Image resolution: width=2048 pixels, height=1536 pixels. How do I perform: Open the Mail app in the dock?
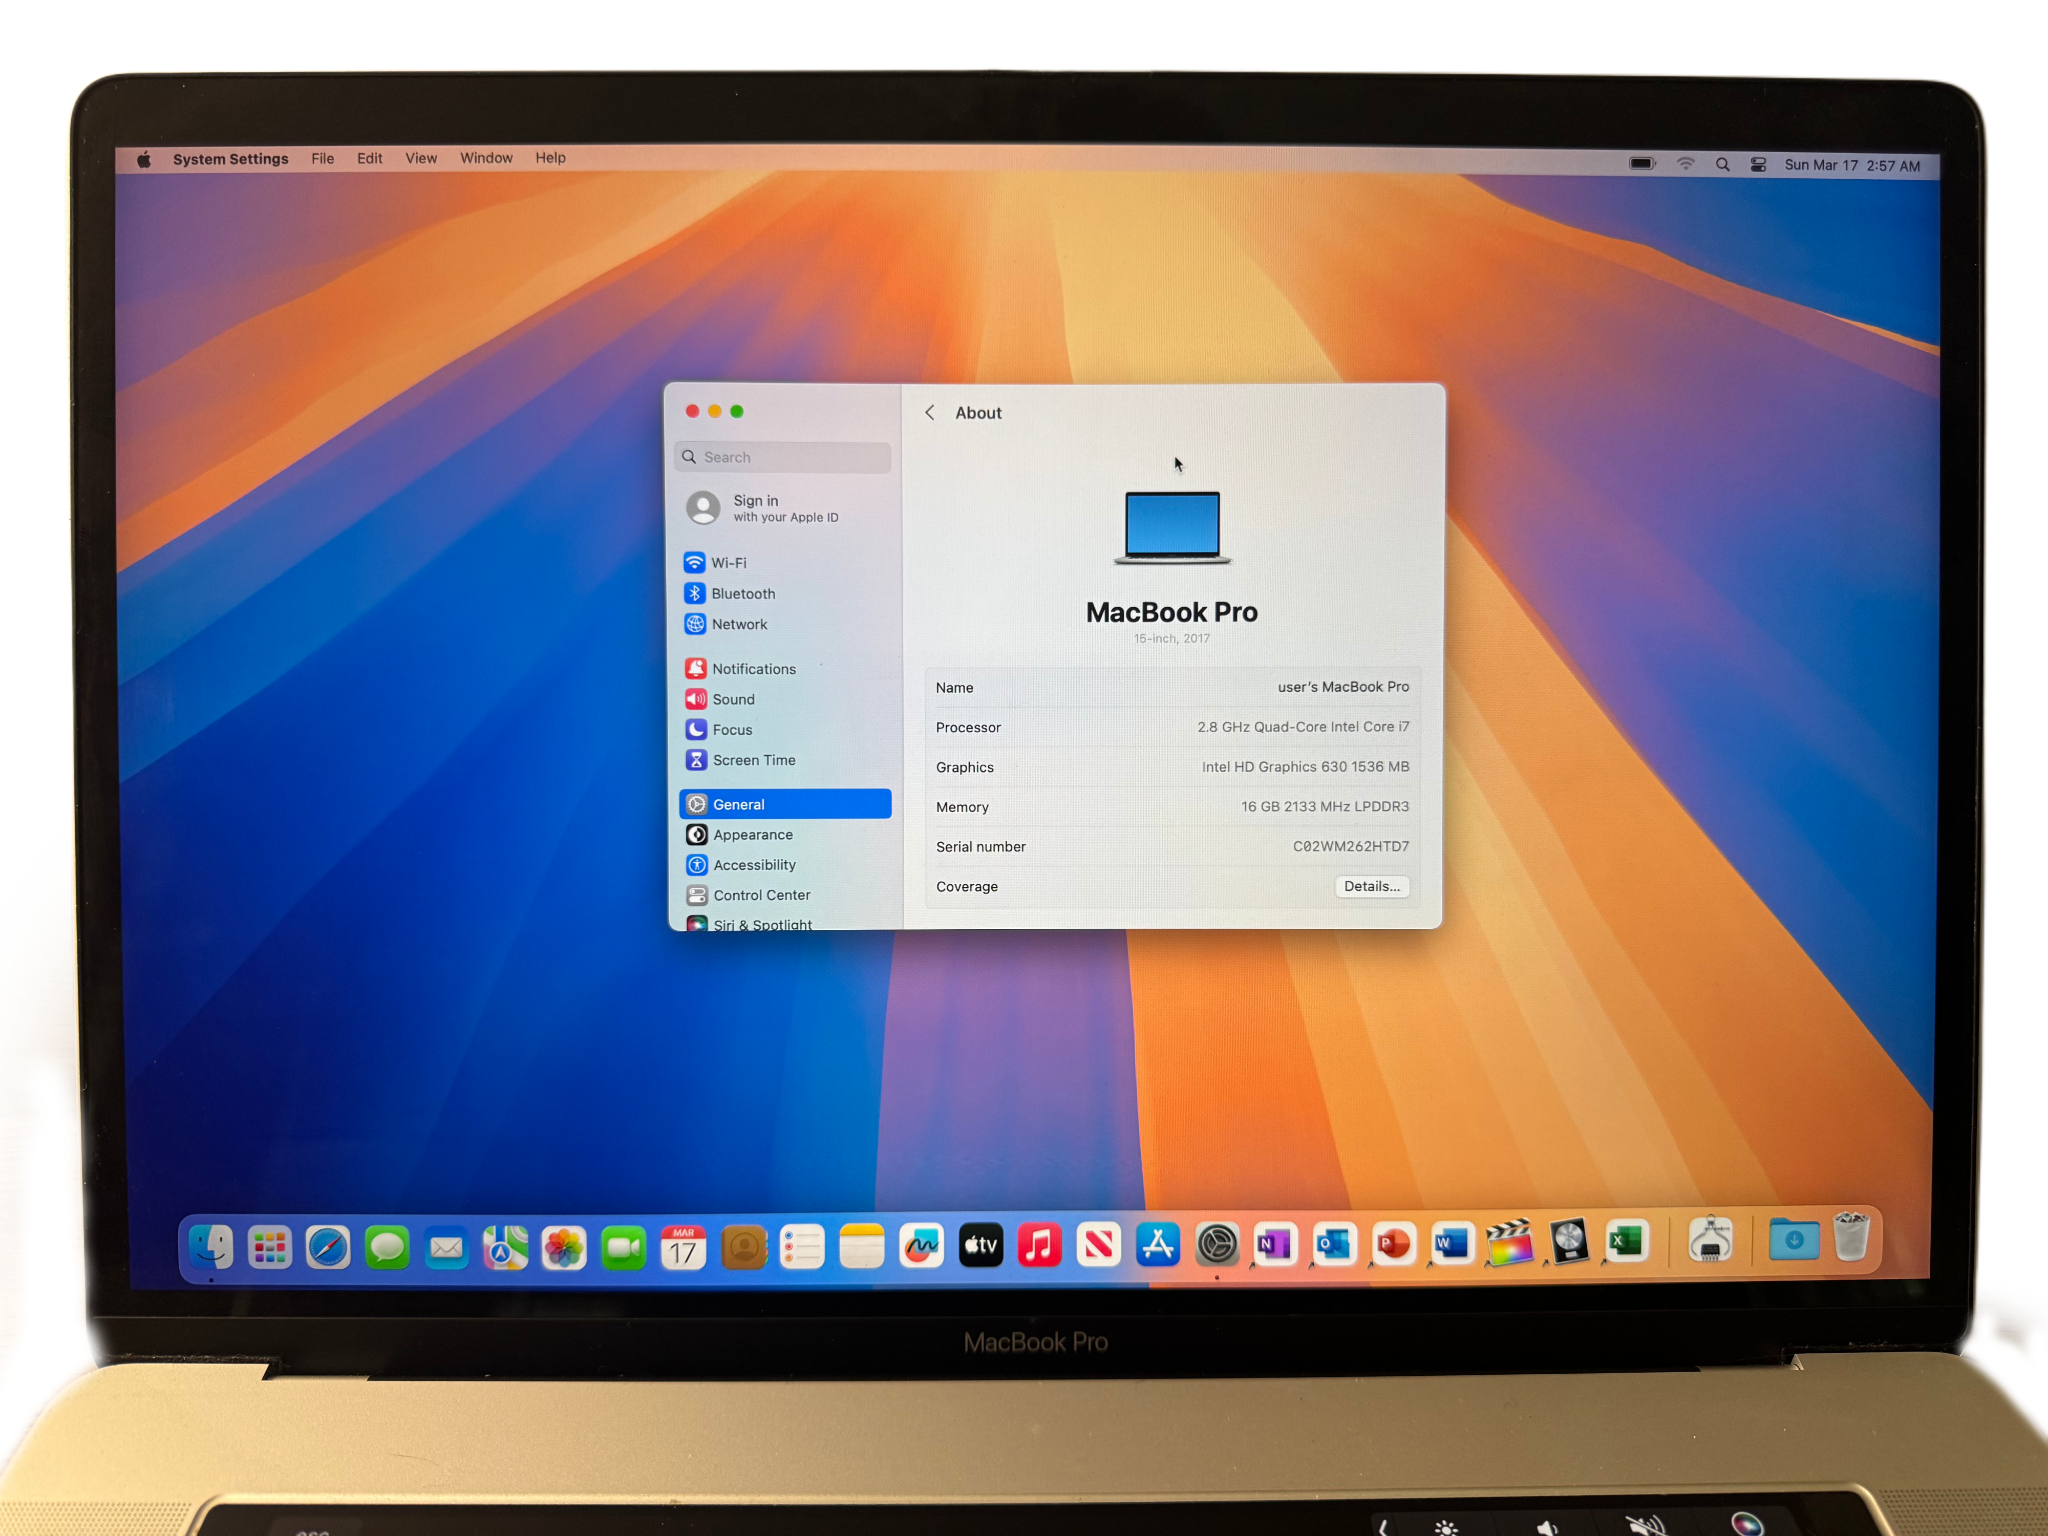(x=446, y=1247)
